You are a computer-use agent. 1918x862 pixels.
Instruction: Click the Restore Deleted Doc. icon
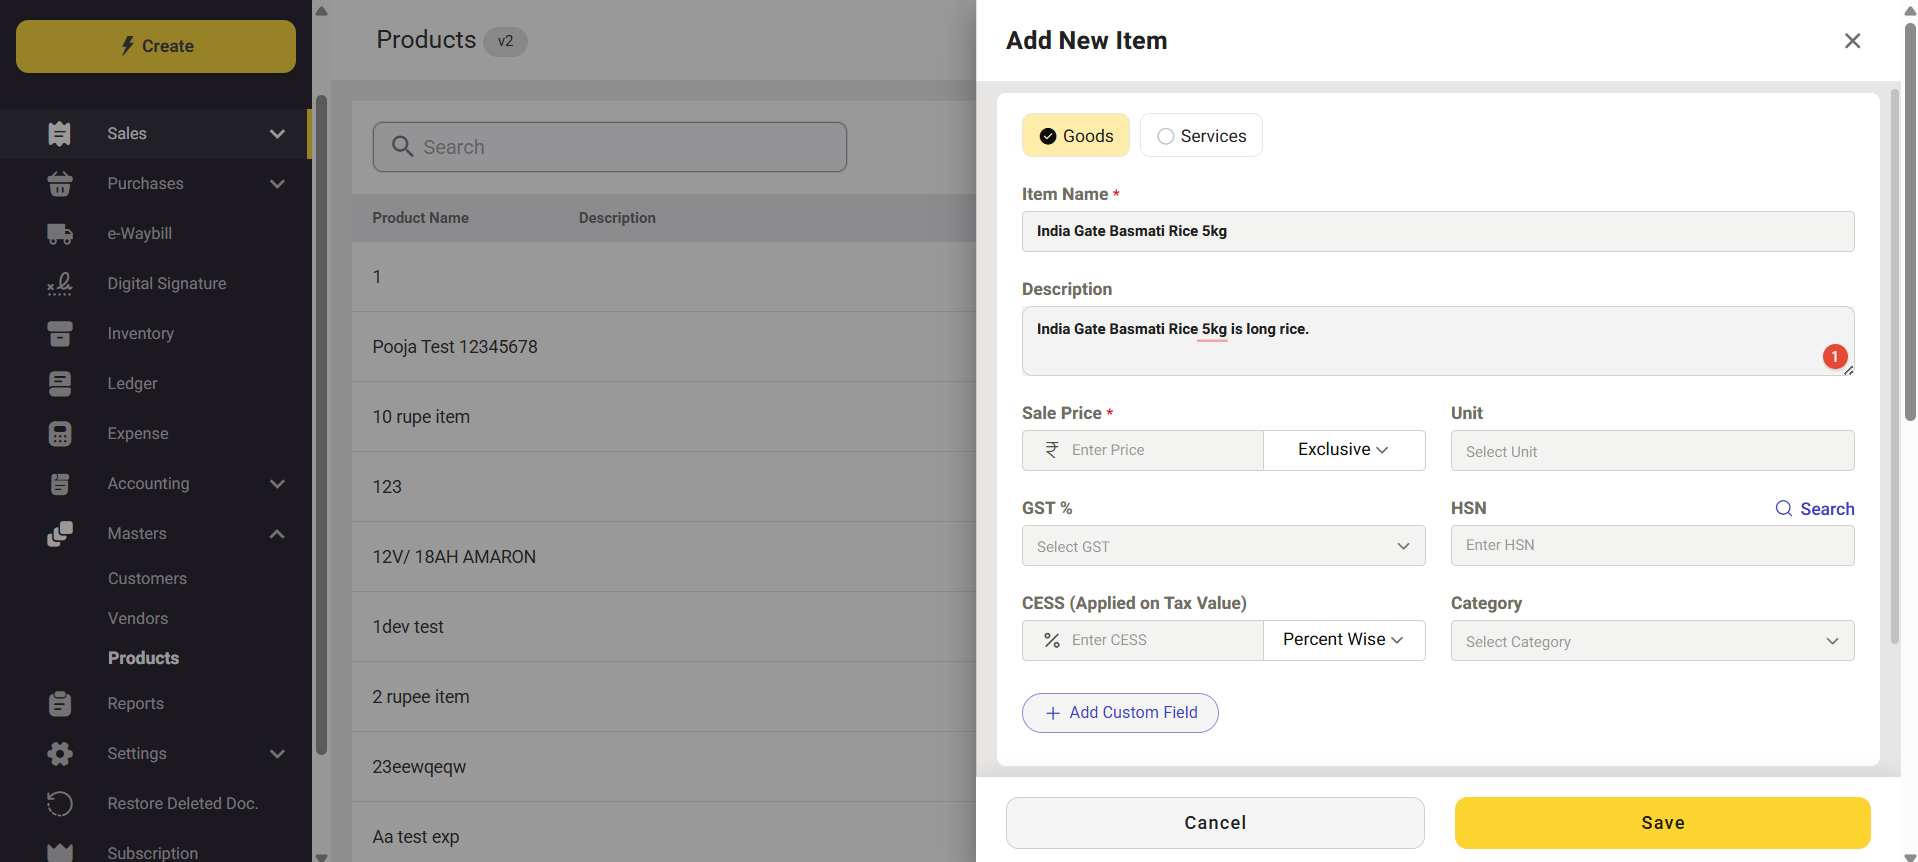click(x=60, y=804)
